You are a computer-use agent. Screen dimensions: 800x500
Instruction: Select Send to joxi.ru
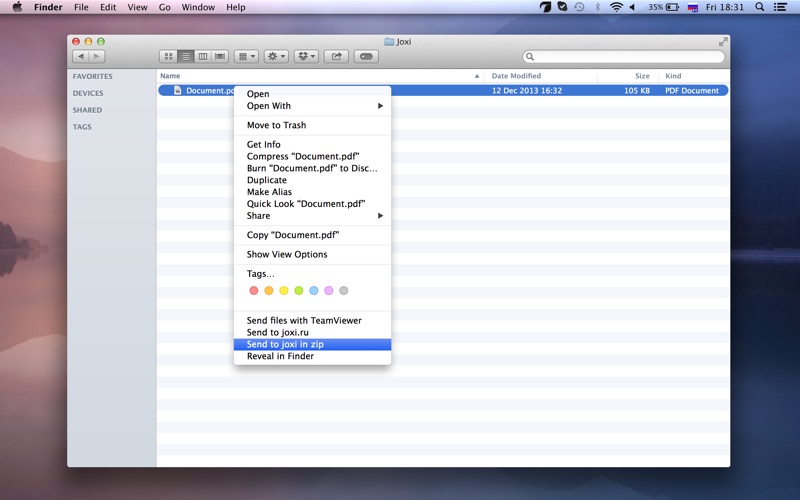click(x=312, y=332)
